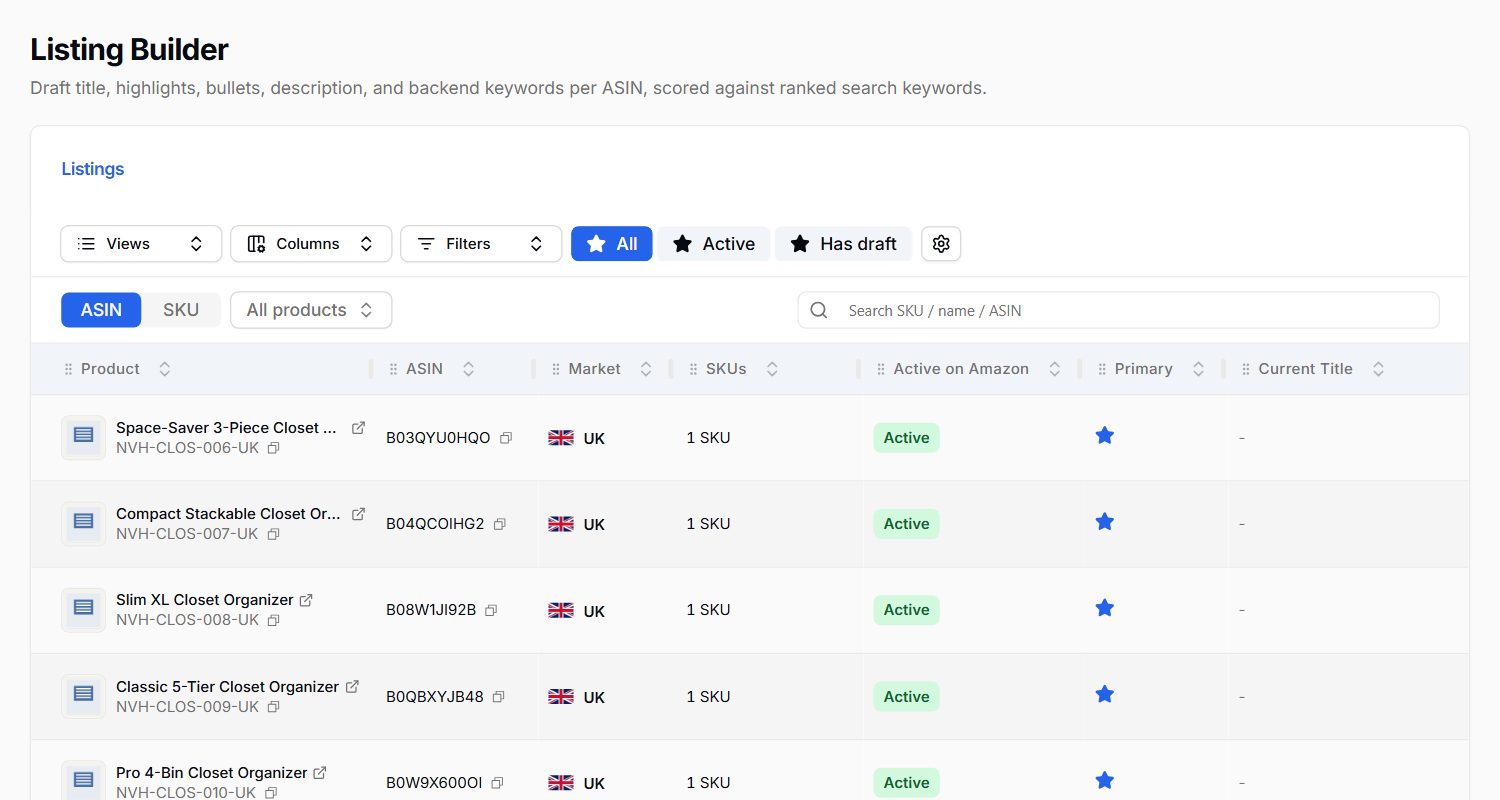Sort by Active on Amazon column
The image size is (1500, 800).
tap(1054, 369)
